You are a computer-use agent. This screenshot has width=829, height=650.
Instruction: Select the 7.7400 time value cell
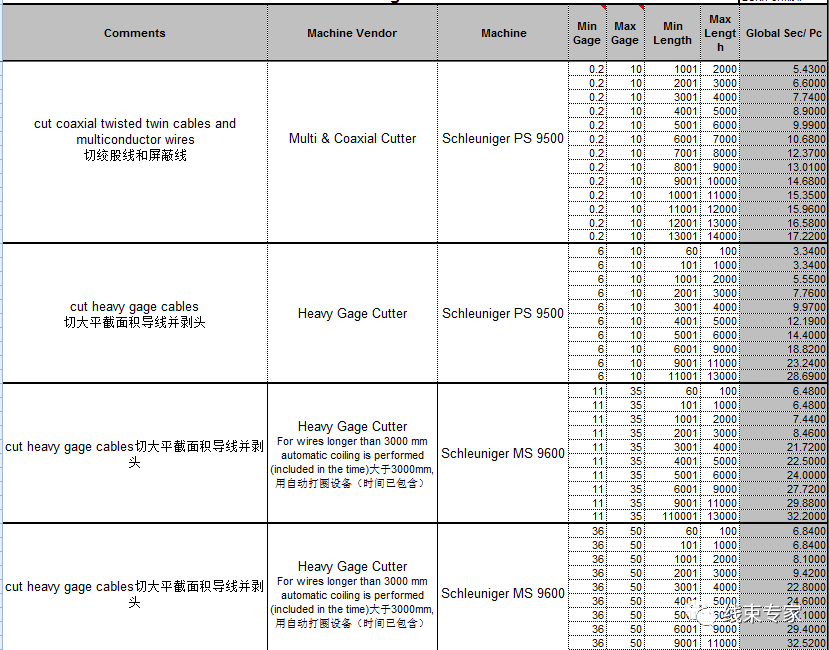click(784, 97)
